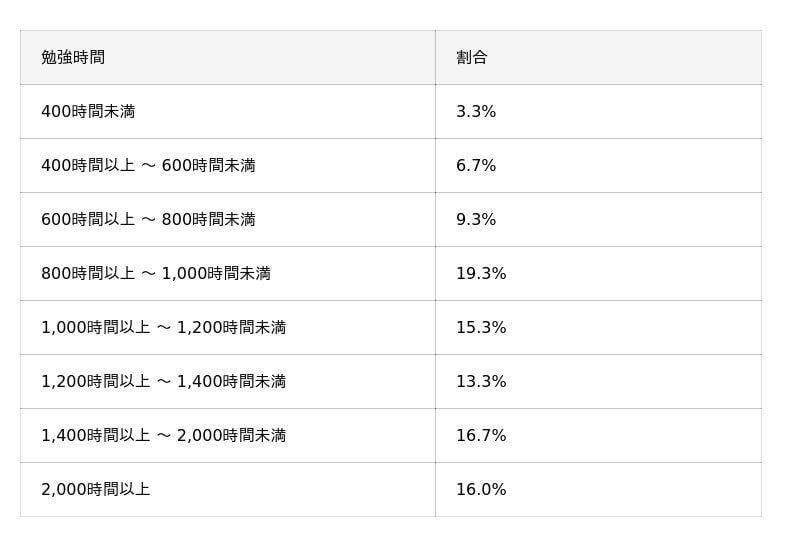Click the 〜 symbol in 1,400時間以上 row
The image size is (800, 547).
164,436
